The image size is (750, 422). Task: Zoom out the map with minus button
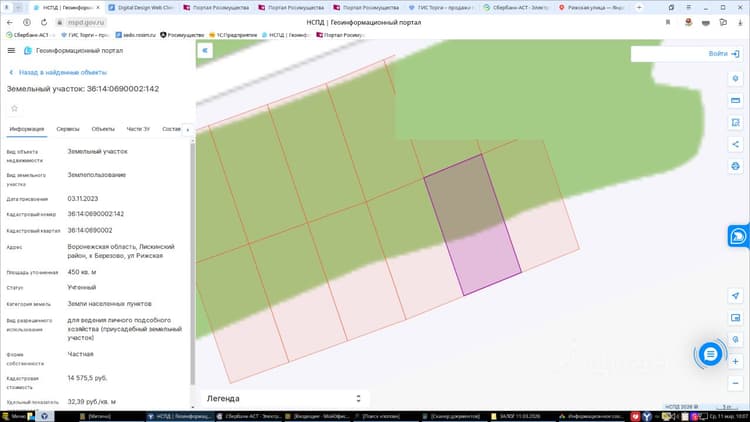tap(735, 383)
